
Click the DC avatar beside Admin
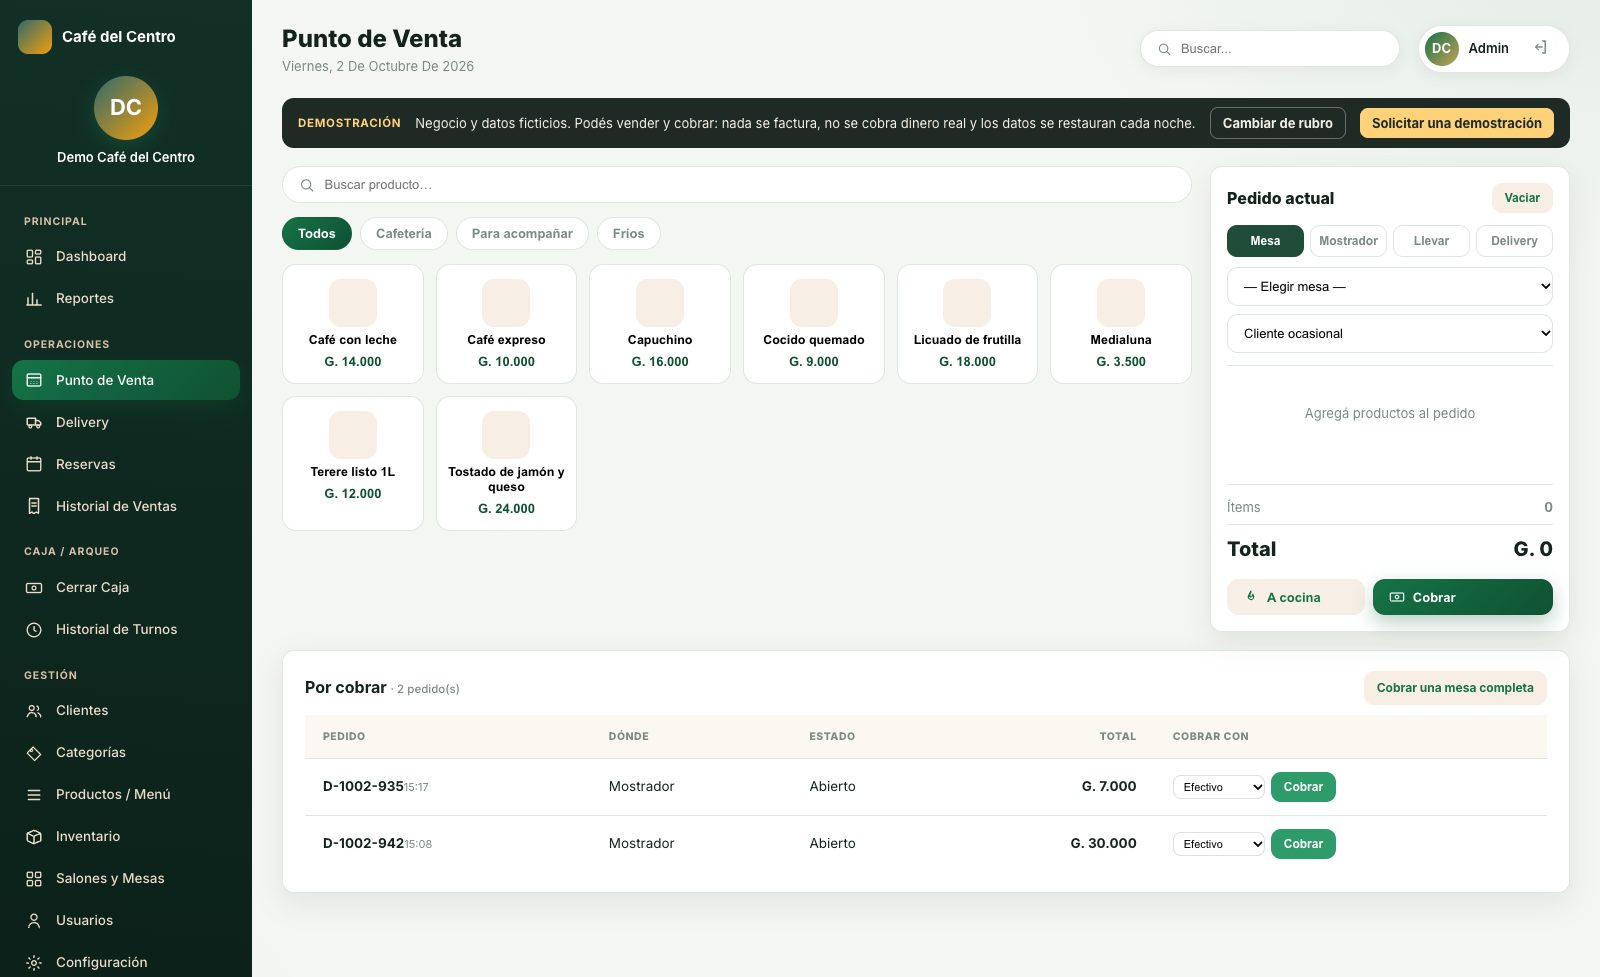pos(1442,48)
